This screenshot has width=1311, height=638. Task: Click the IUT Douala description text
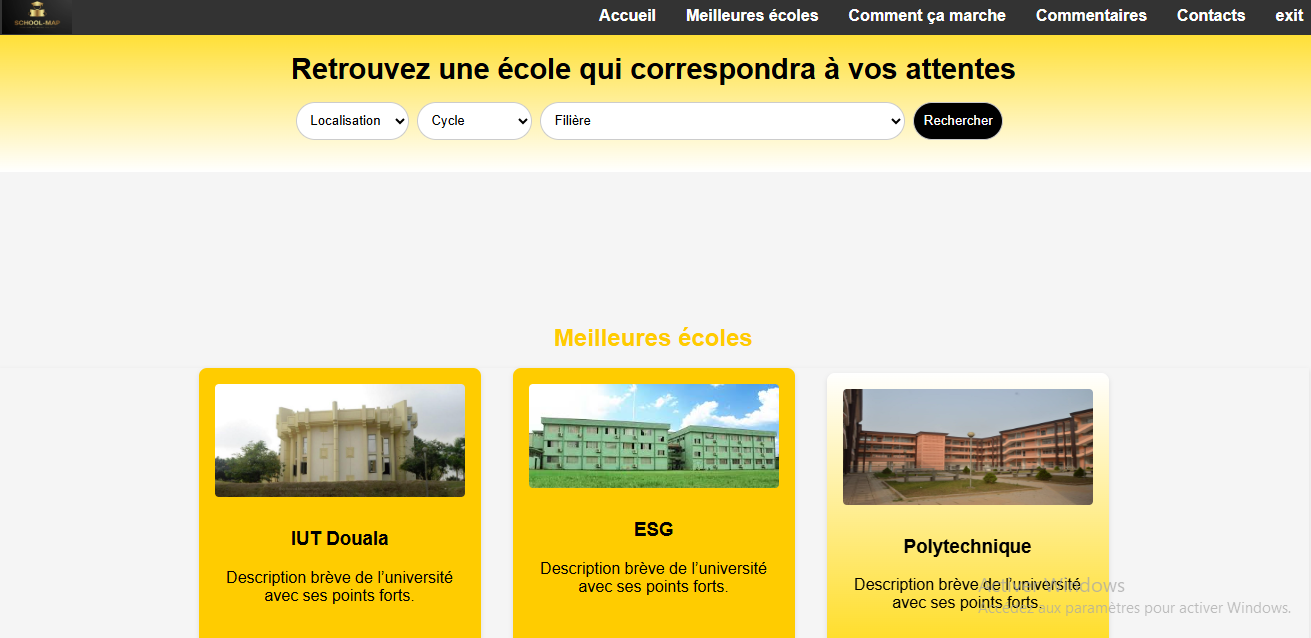click(x=340, y=586)
